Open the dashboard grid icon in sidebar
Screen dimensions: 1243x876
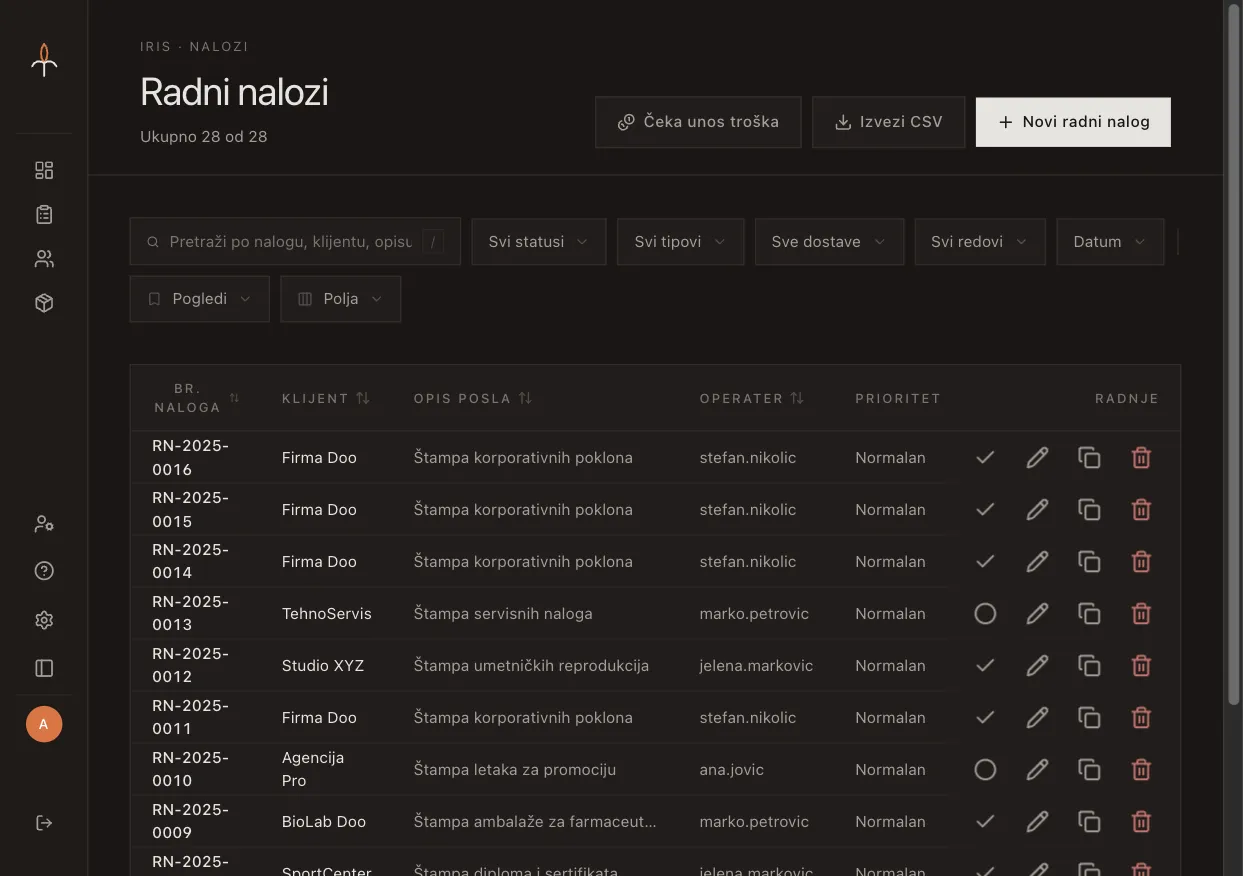44,170
